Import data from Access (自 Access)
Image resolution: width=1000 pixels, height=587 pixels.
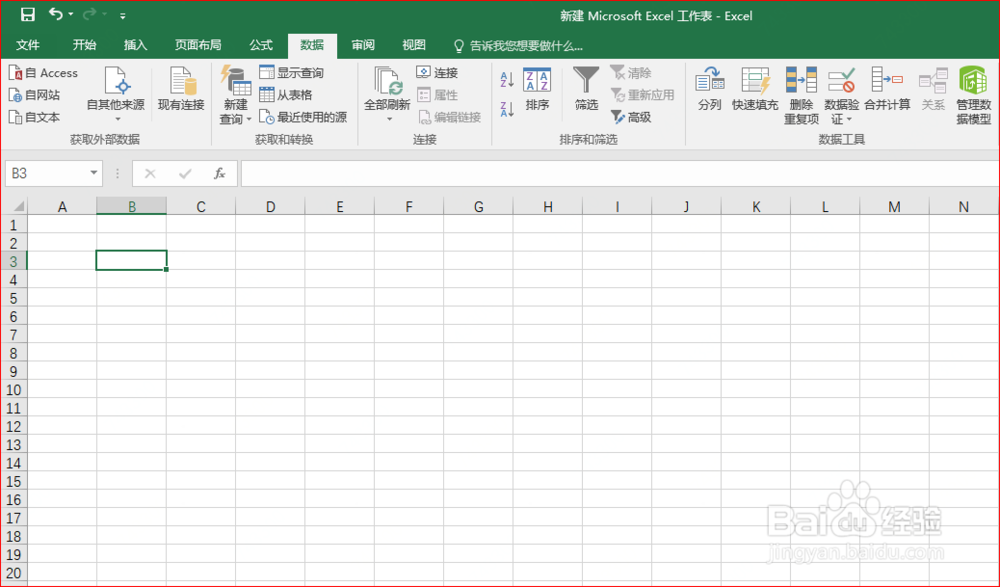(43, 73)
